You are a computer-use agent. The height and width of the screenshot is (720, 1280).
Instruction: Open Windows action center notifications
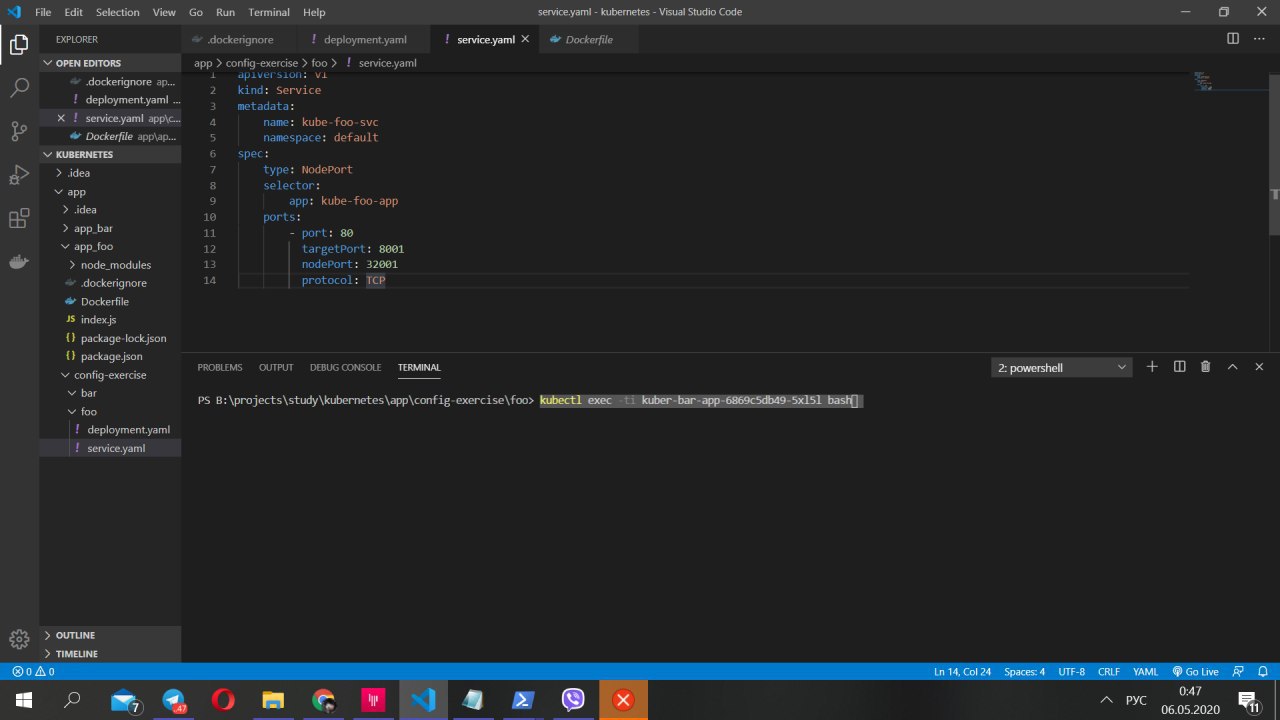click(x=1248, y=700)
